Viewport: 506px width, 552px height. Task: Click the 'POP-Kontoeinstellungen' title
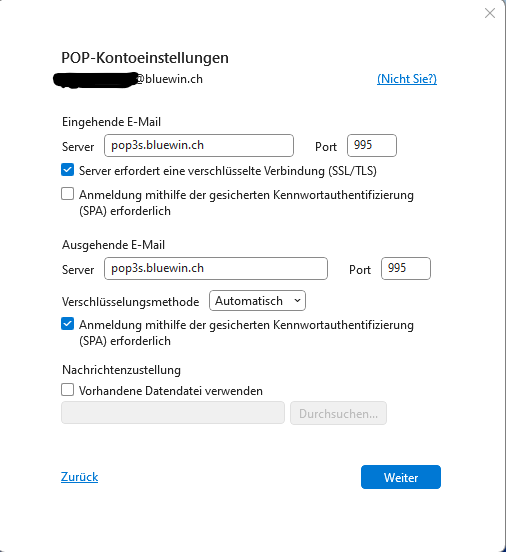pyautogui.click(x=145, y=58)
